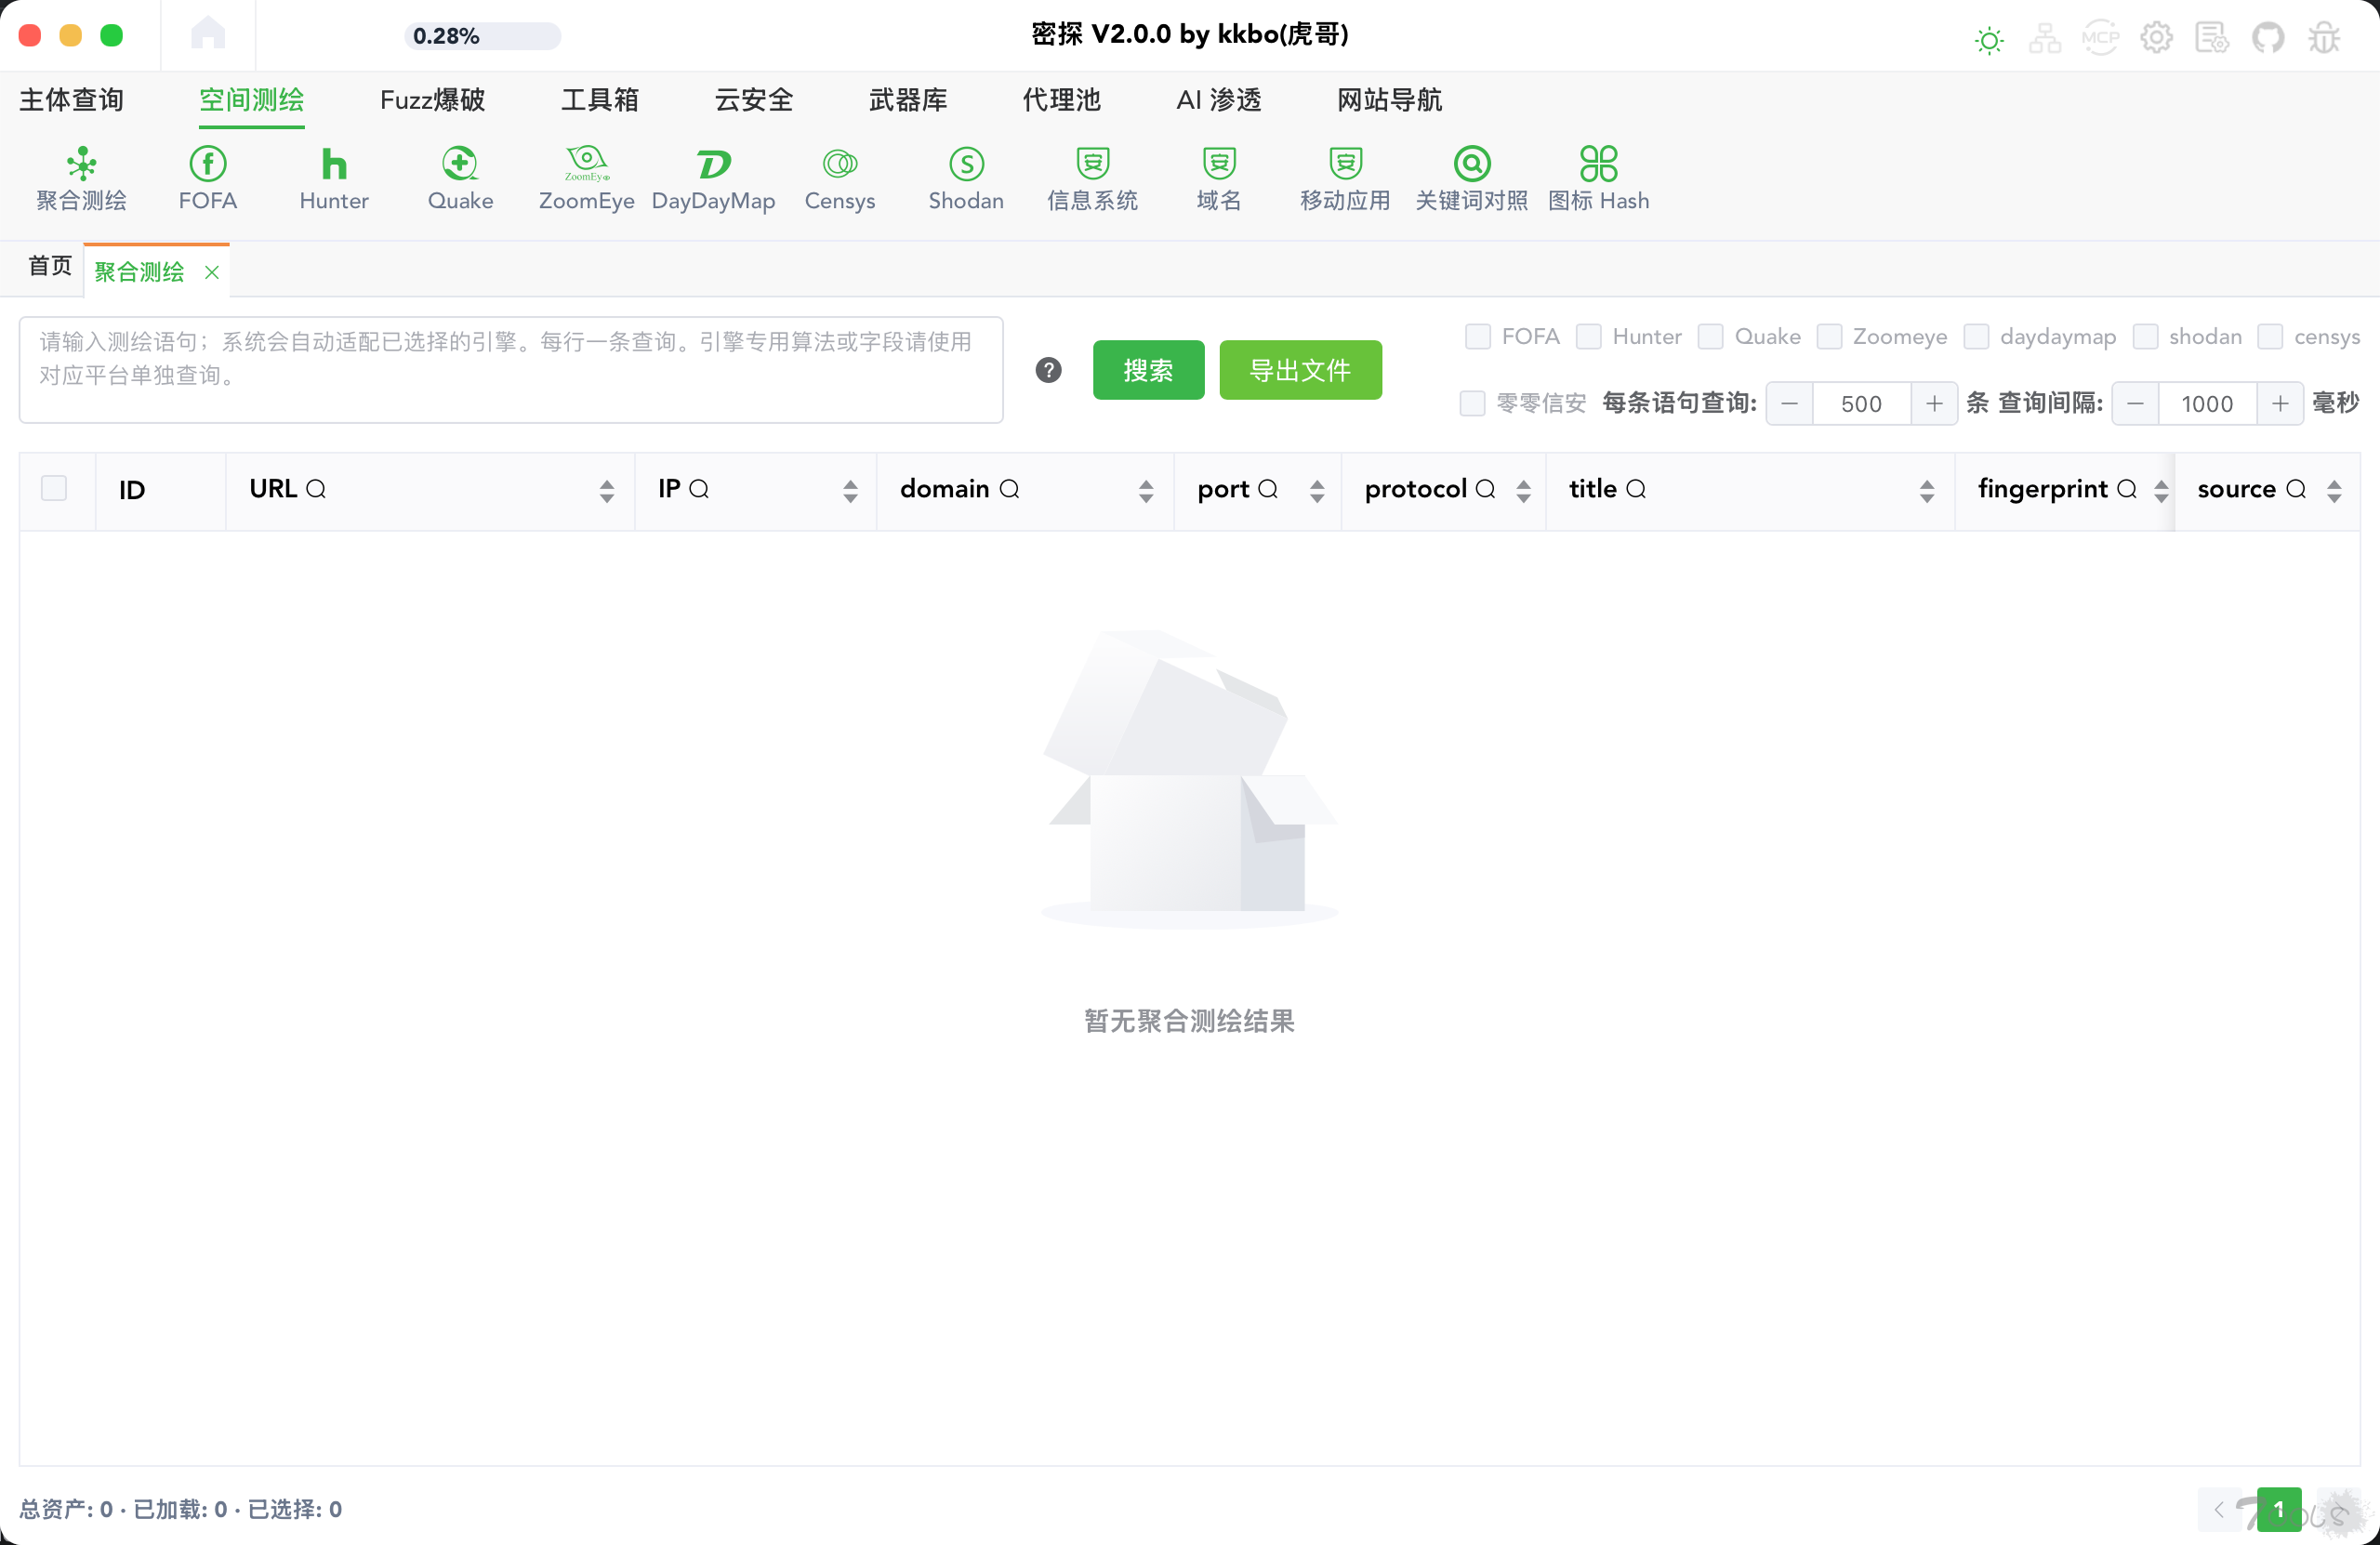Tick the select-all checkbox in table header
2380x1545 pixels.
[x=54, y=488]
